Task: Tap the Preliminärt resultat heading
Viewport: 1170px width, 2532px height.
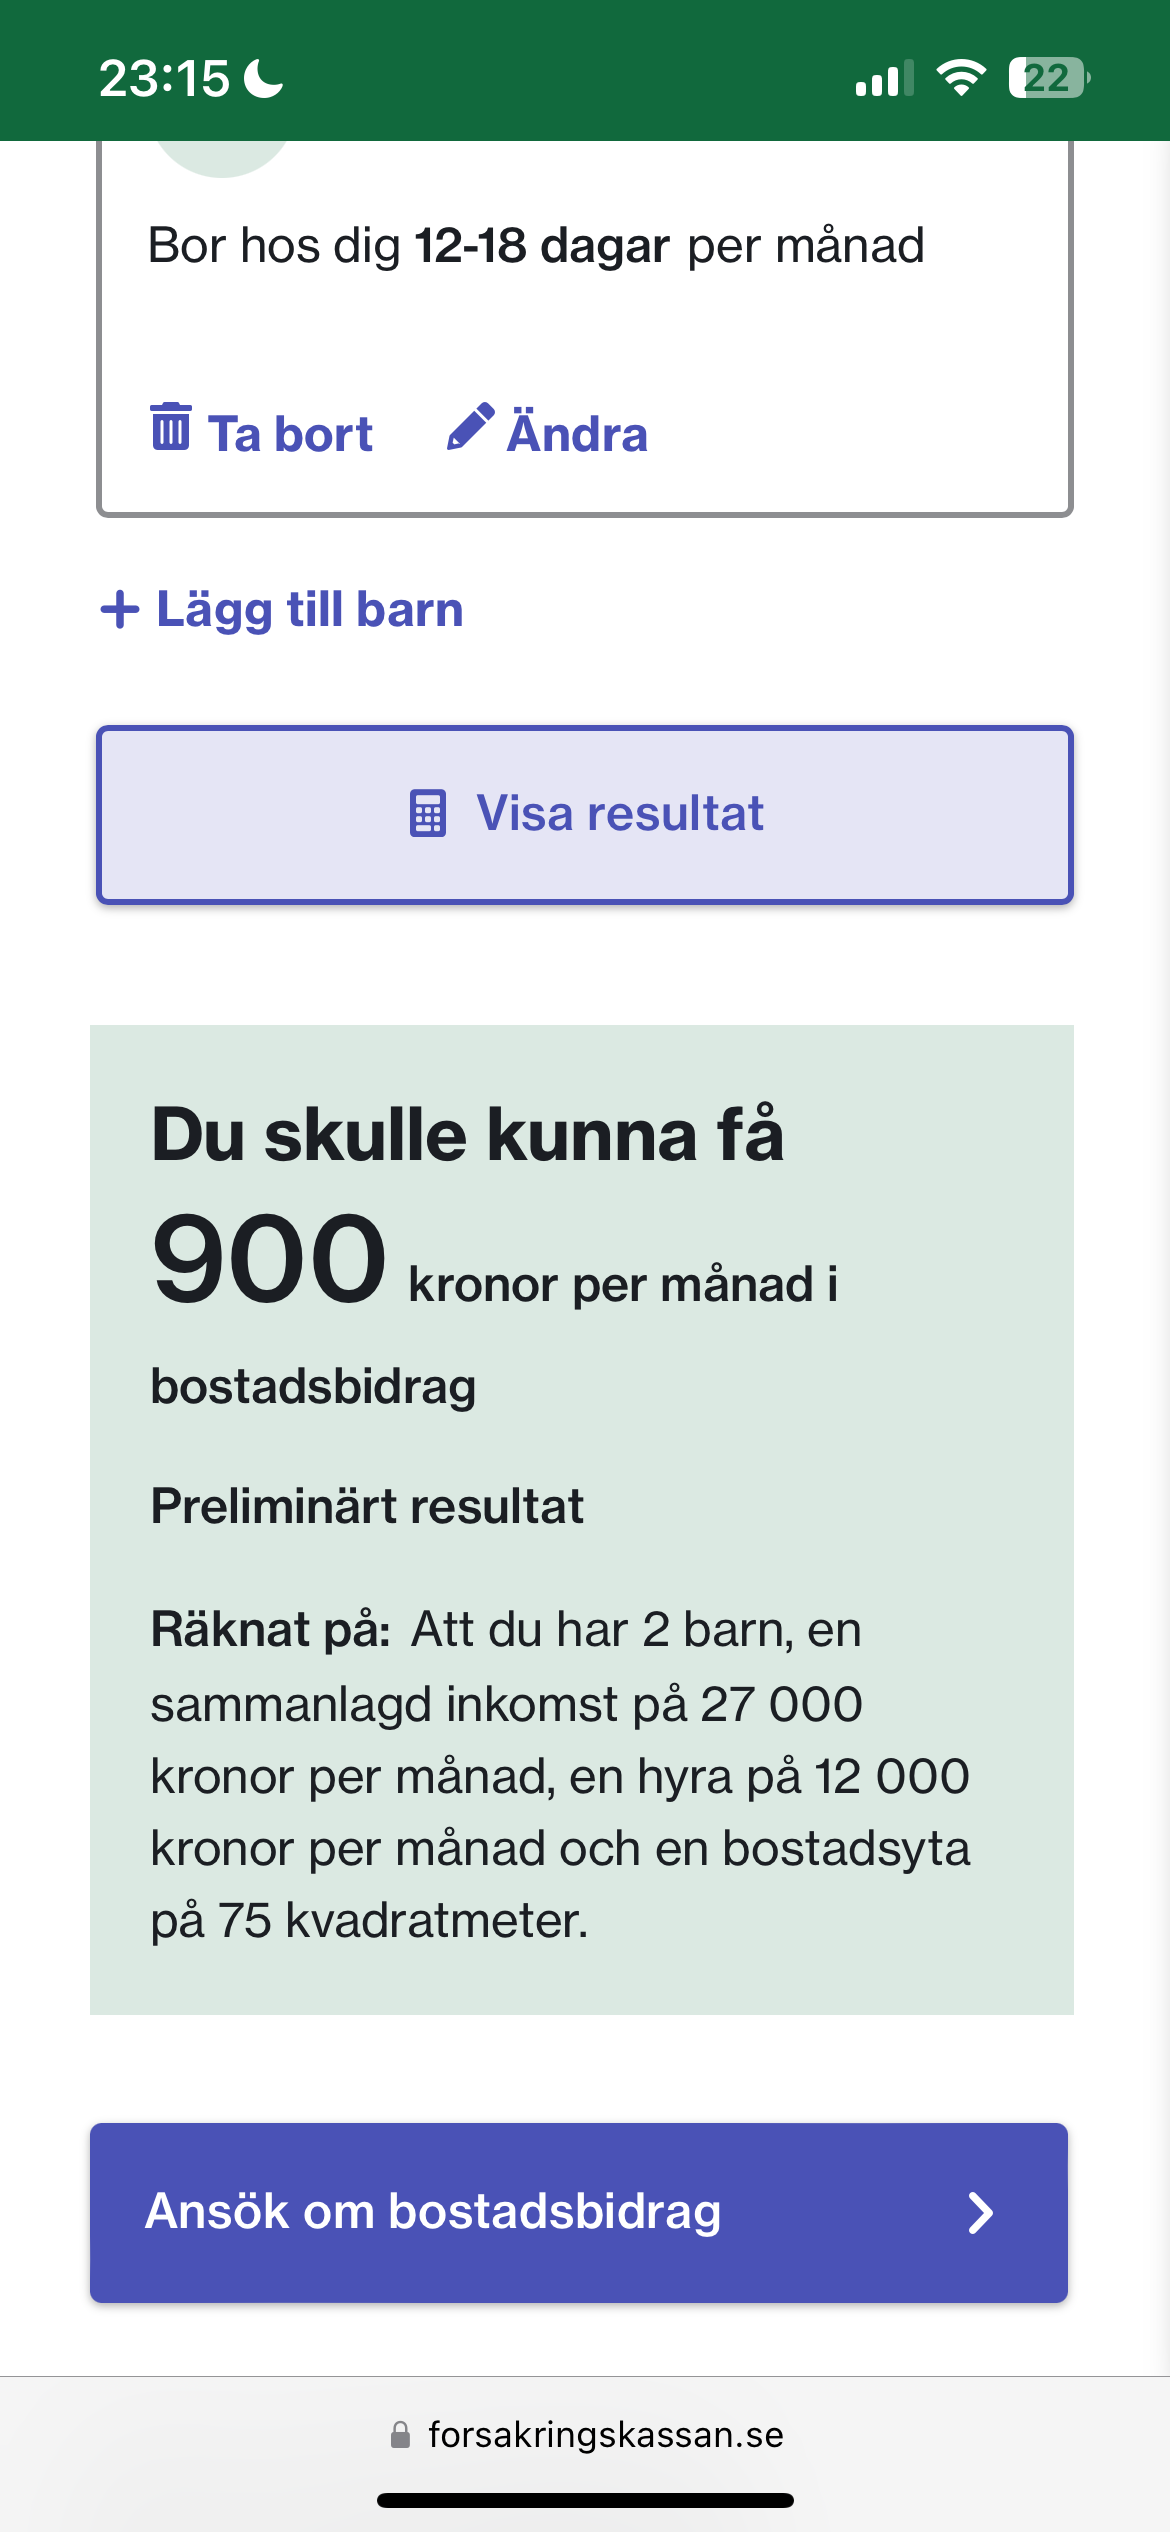Action: point(367,1506)
